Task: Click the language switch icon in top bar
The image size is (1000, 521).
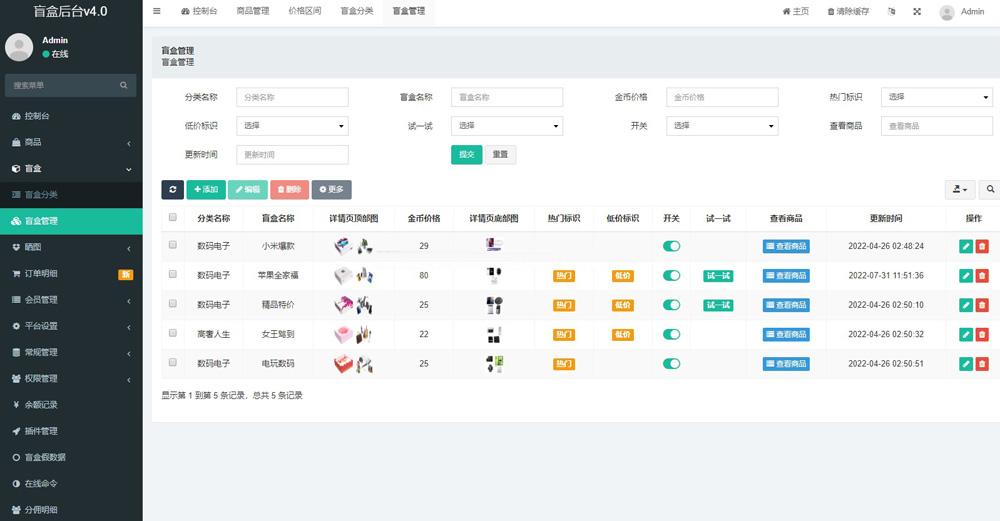Action: pyautogui.click(x=891, y=12)
